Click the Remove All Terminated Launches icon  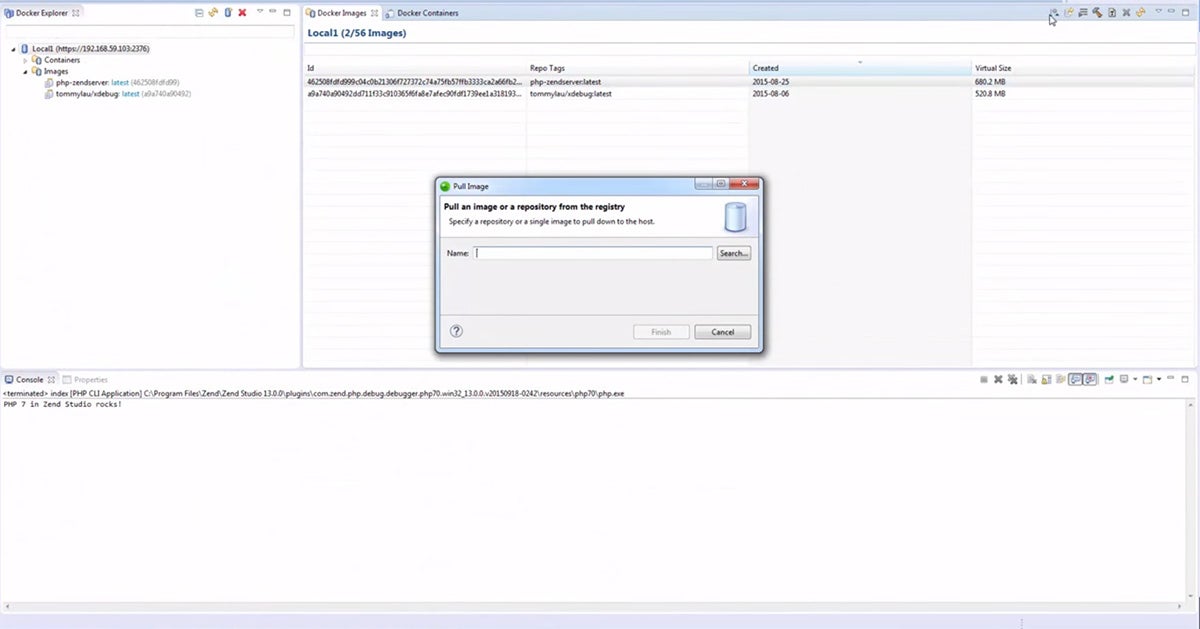click(x=1013, y=379)
